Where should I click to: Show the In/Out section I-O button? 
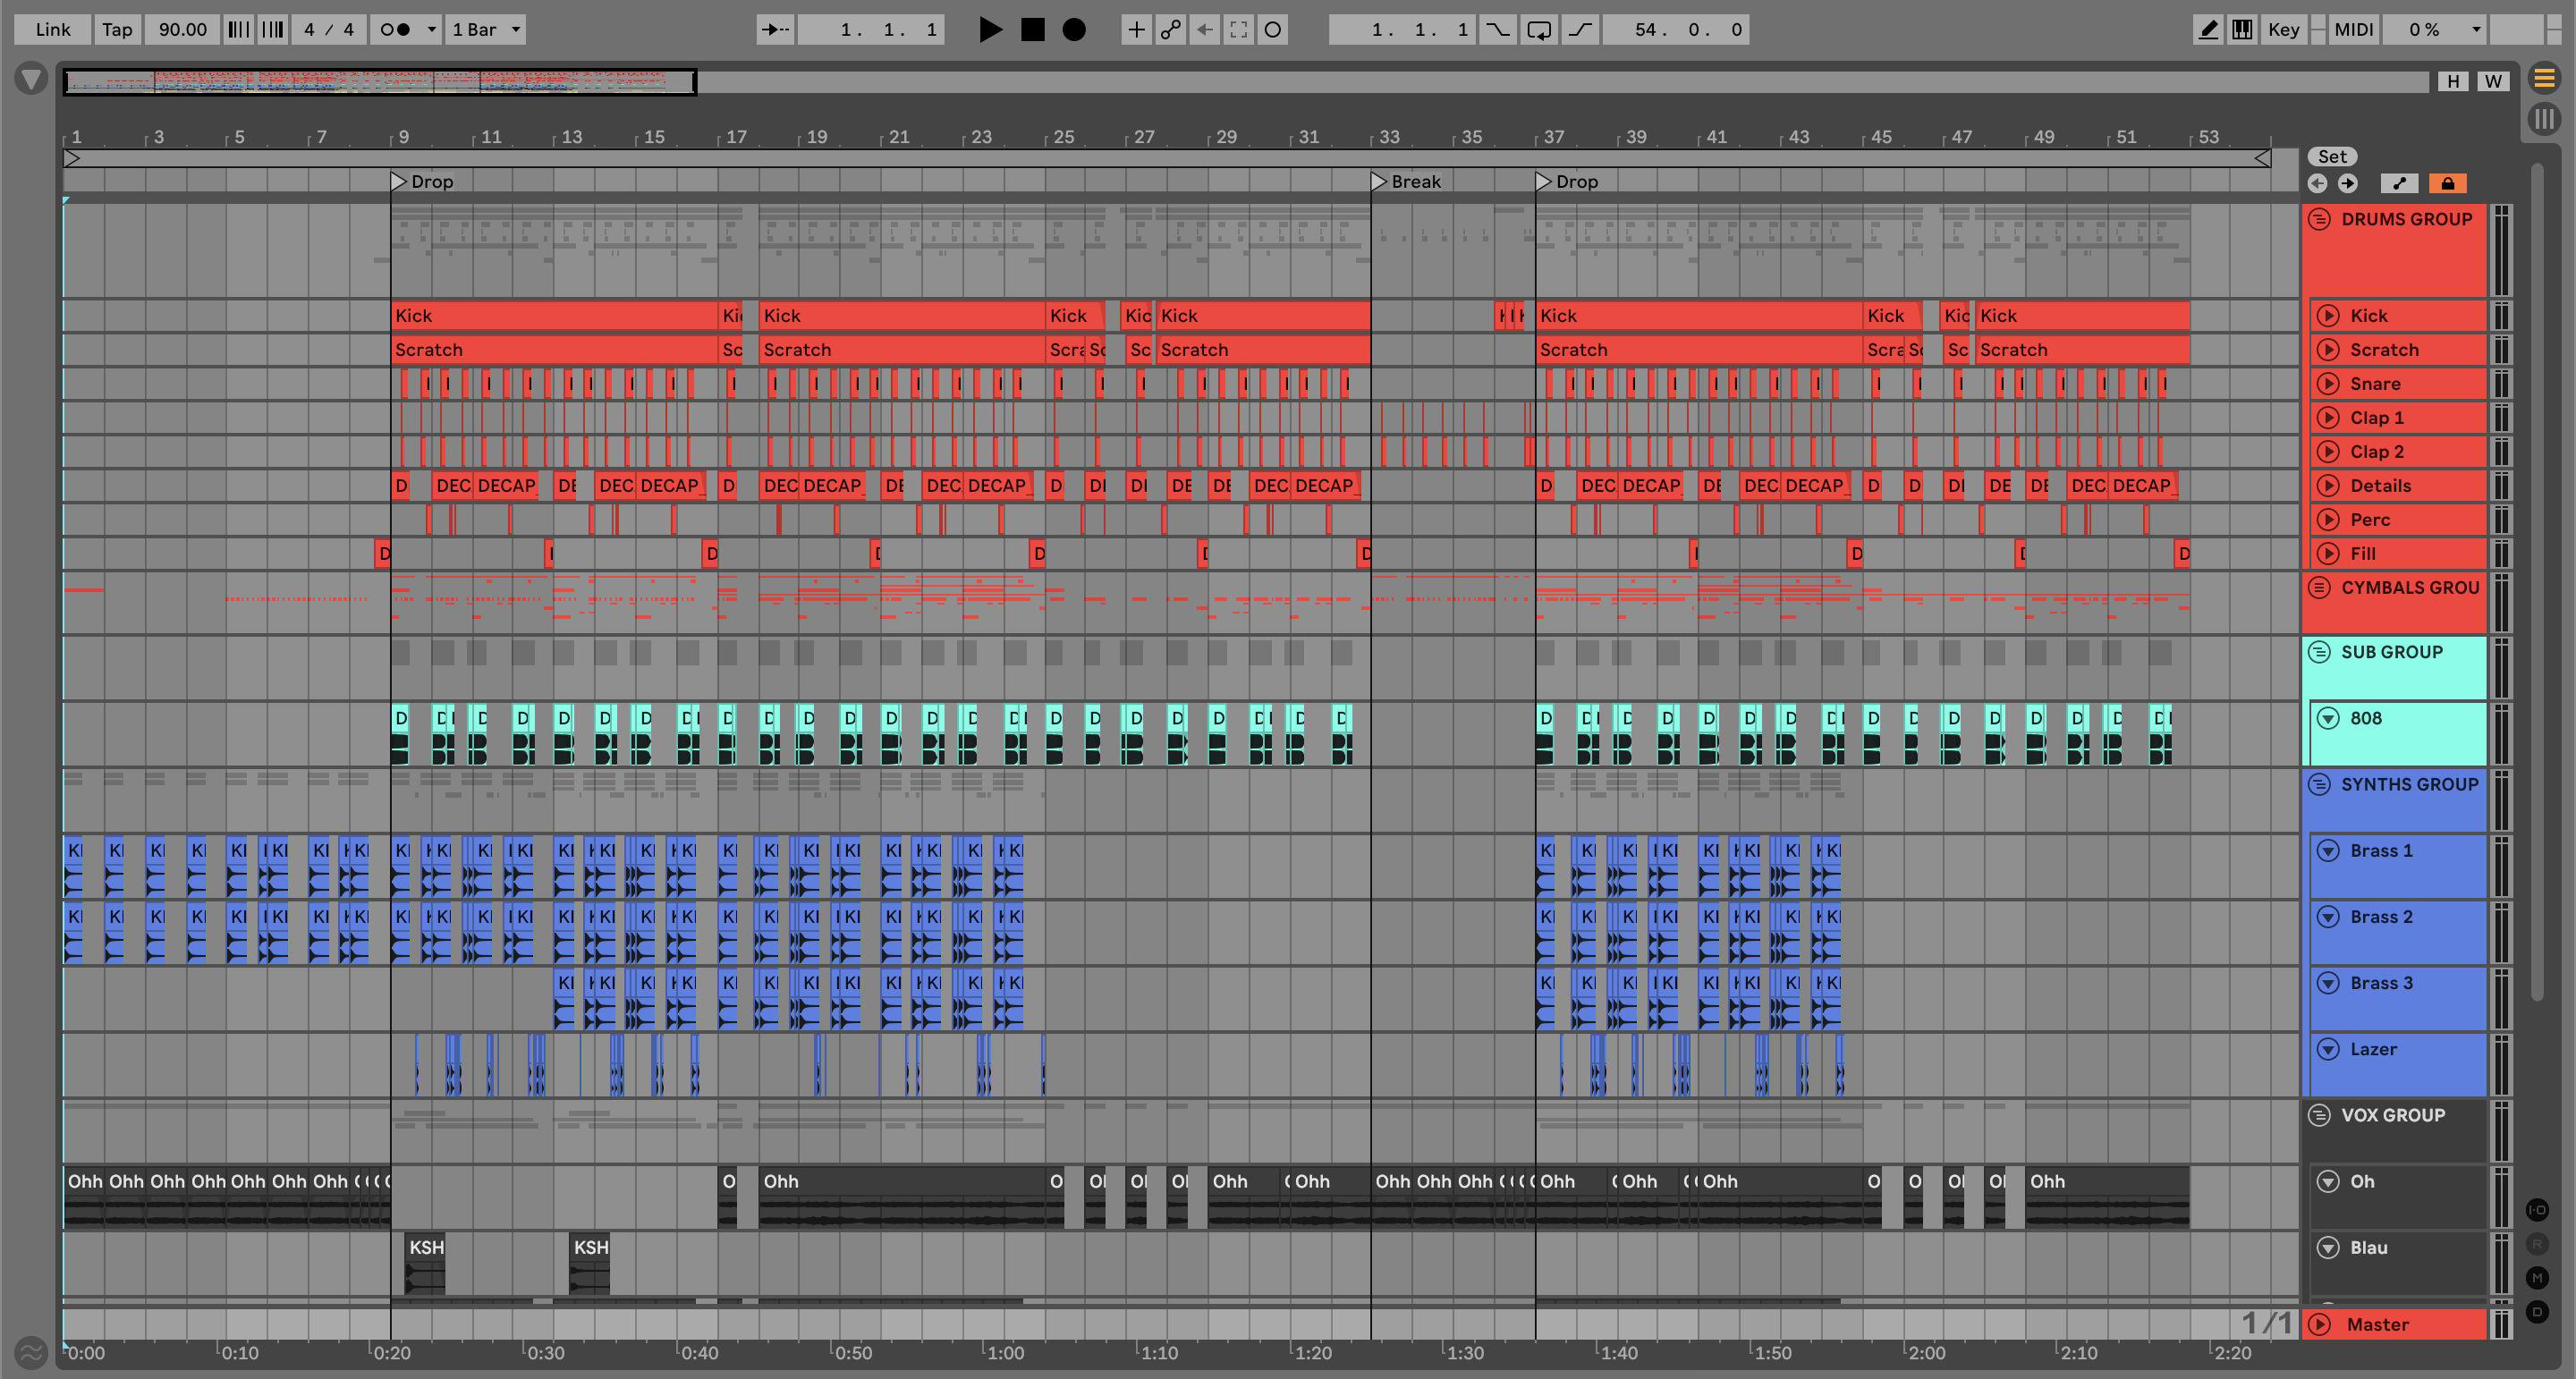[x=2537, y=1209]
